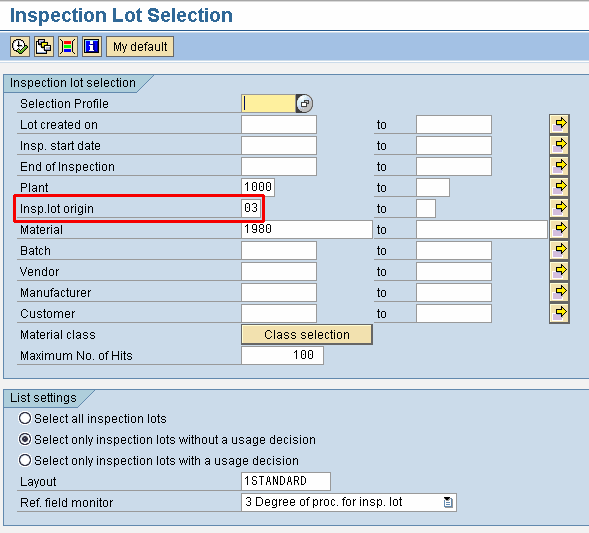The height and width of the screenshot is (533, 589).
Task: Select all inspection lots radio option
Action: pyautogui.click(x=25, y=418)
